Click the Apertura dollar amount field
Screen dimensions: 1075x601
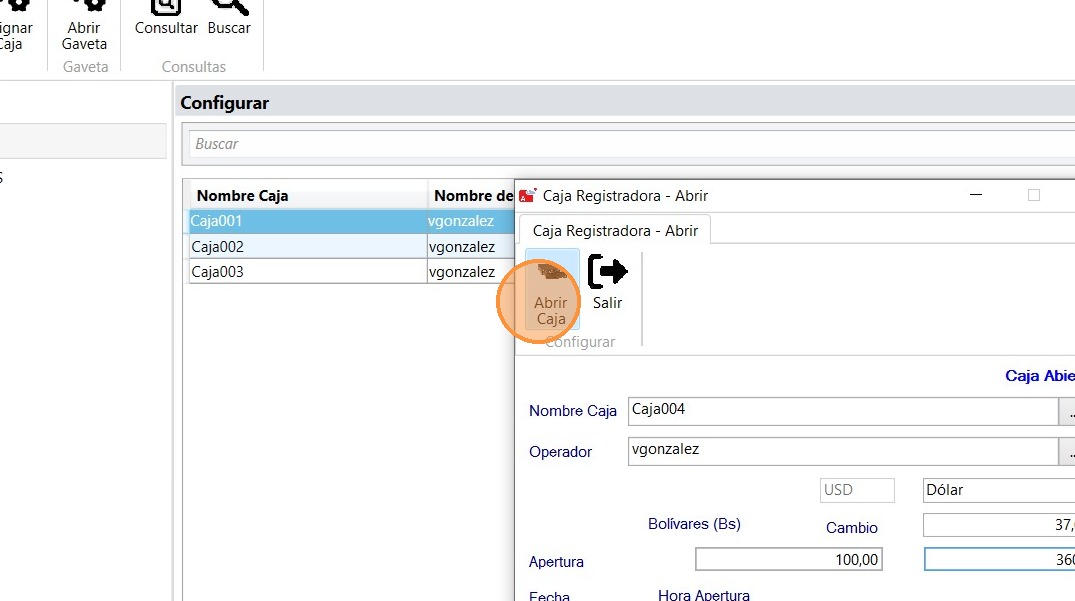[1000, 559]
